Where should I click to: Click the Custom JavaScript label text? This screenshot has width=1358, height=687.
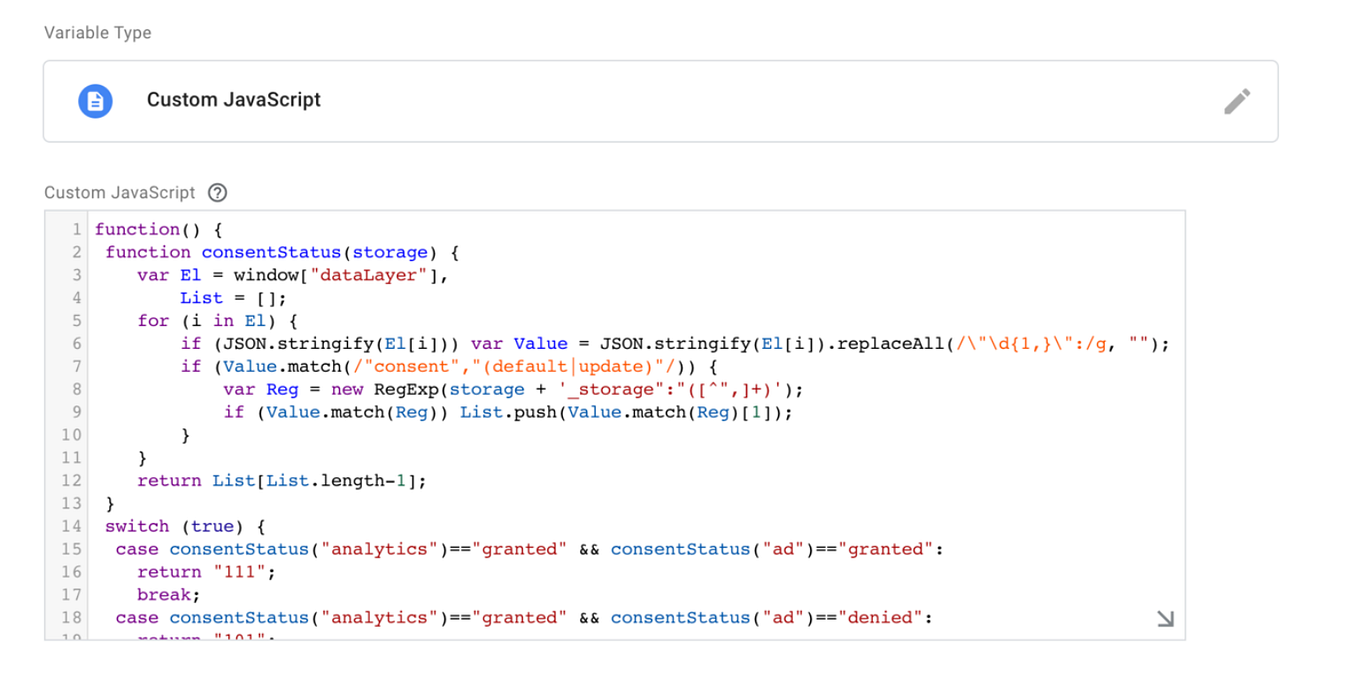tap(233, 100)
